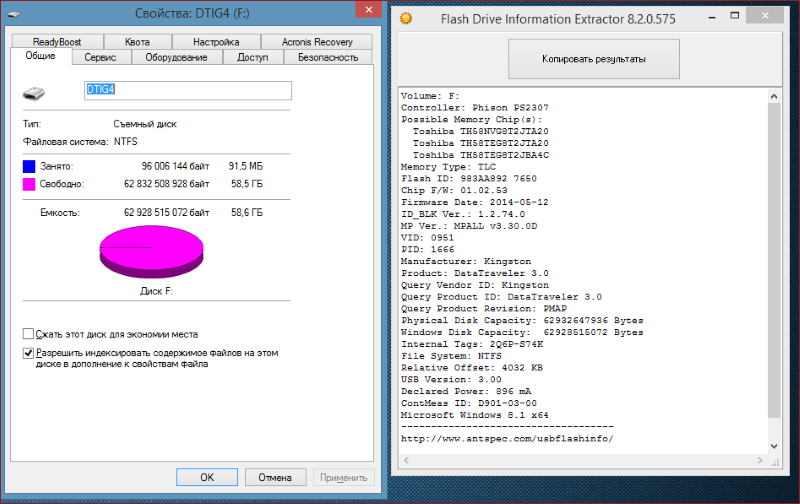Image resolution: width=800 pixels, height=504 pixels.
Task: Click the 'MP Ver.: MPALL v3.30.0D' line
Action: (x=469, y=226)
